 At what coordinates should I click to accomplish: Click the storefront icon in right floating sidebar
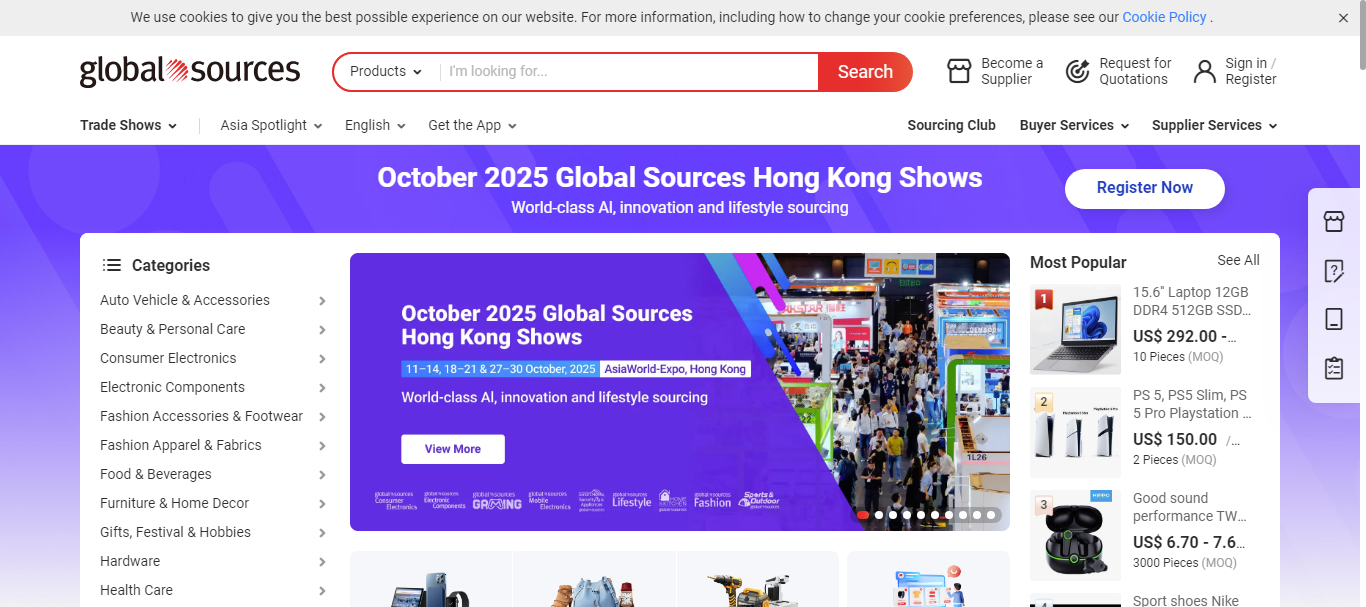point(1333,222)
